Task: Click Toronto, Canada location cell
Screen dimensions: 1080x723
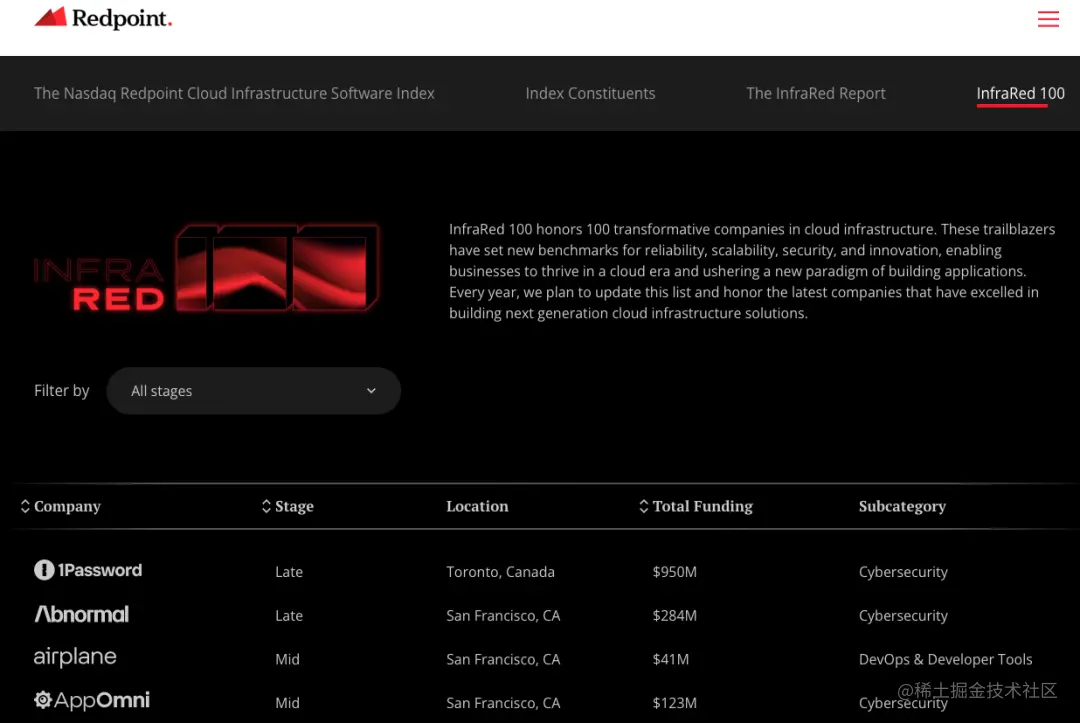Action: pyautogui.click(x=500, y=572)
